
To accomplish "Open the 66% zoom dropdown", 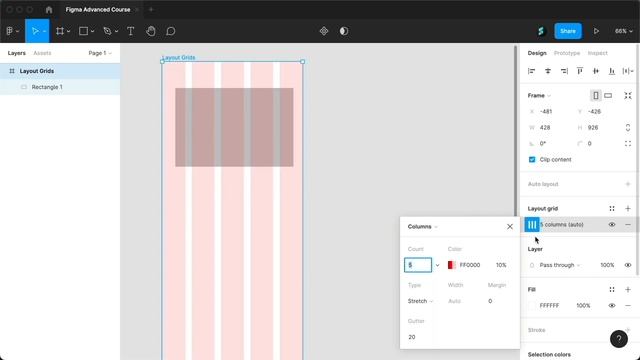I will click(624, 31).
